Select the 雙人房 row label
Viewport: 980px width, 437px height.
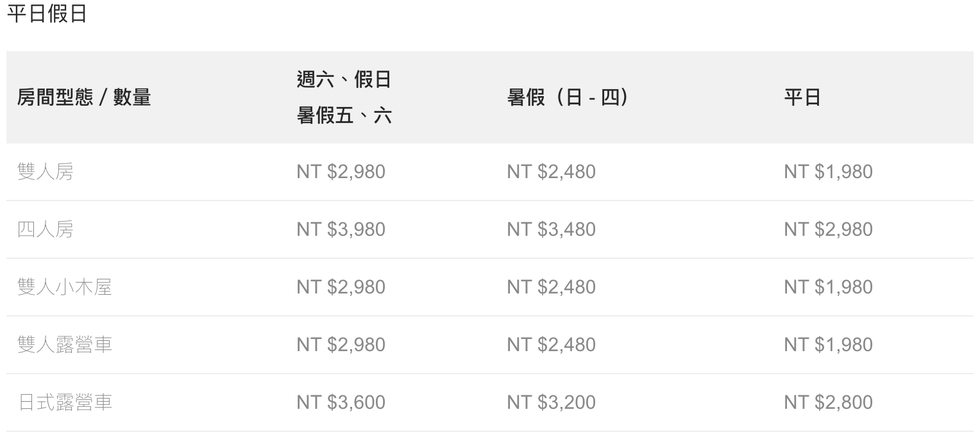click(45, 171)
